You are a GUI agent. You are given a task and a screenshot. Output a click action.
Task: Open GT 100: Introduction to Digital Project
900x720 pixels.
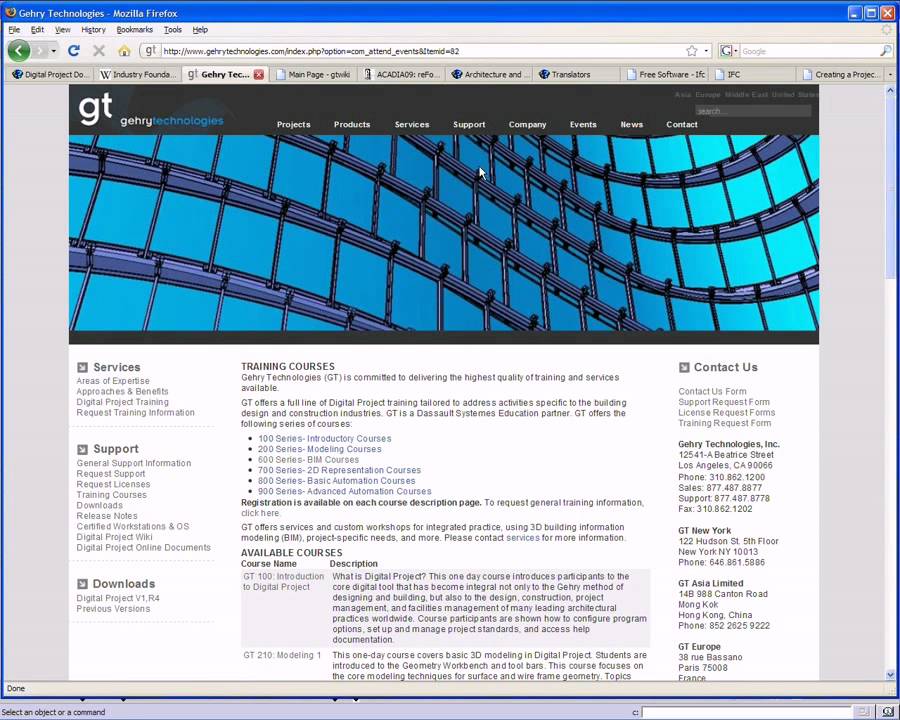click(x=284, y=582)
